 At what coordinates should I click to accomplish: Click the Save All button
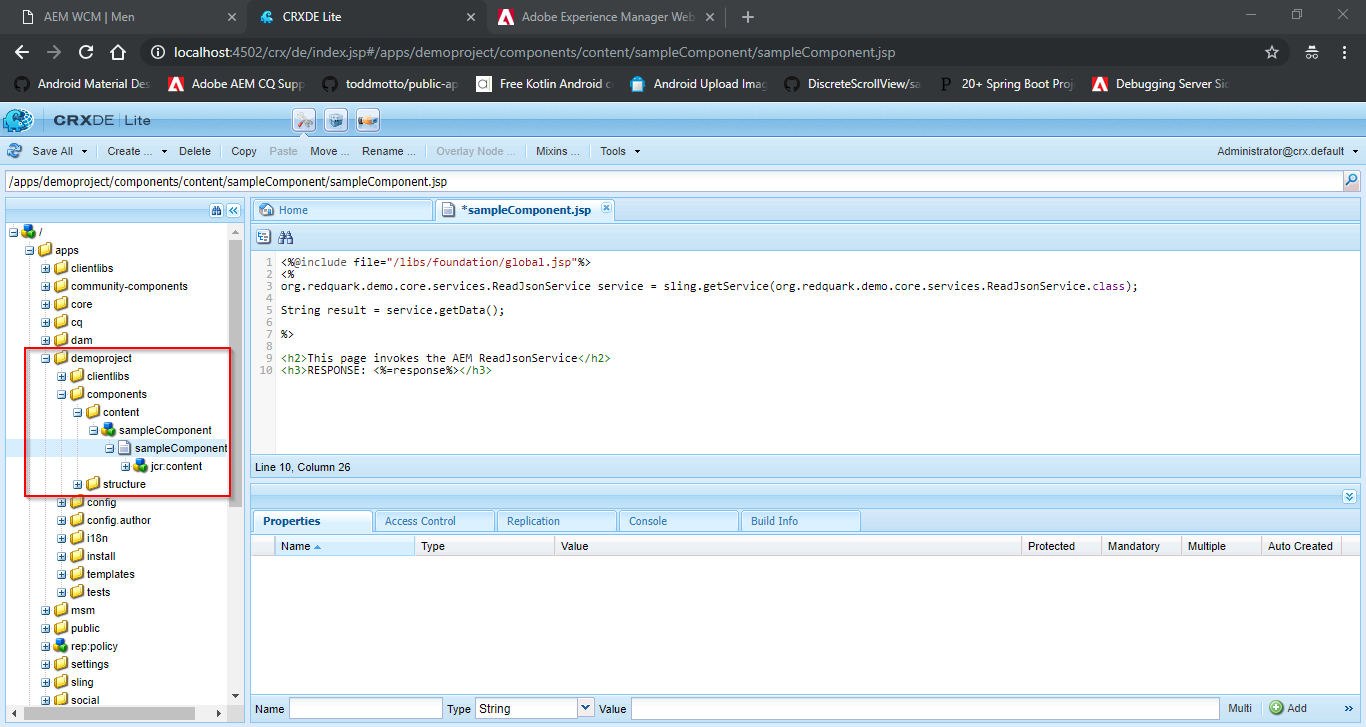(x=52, y=151)
